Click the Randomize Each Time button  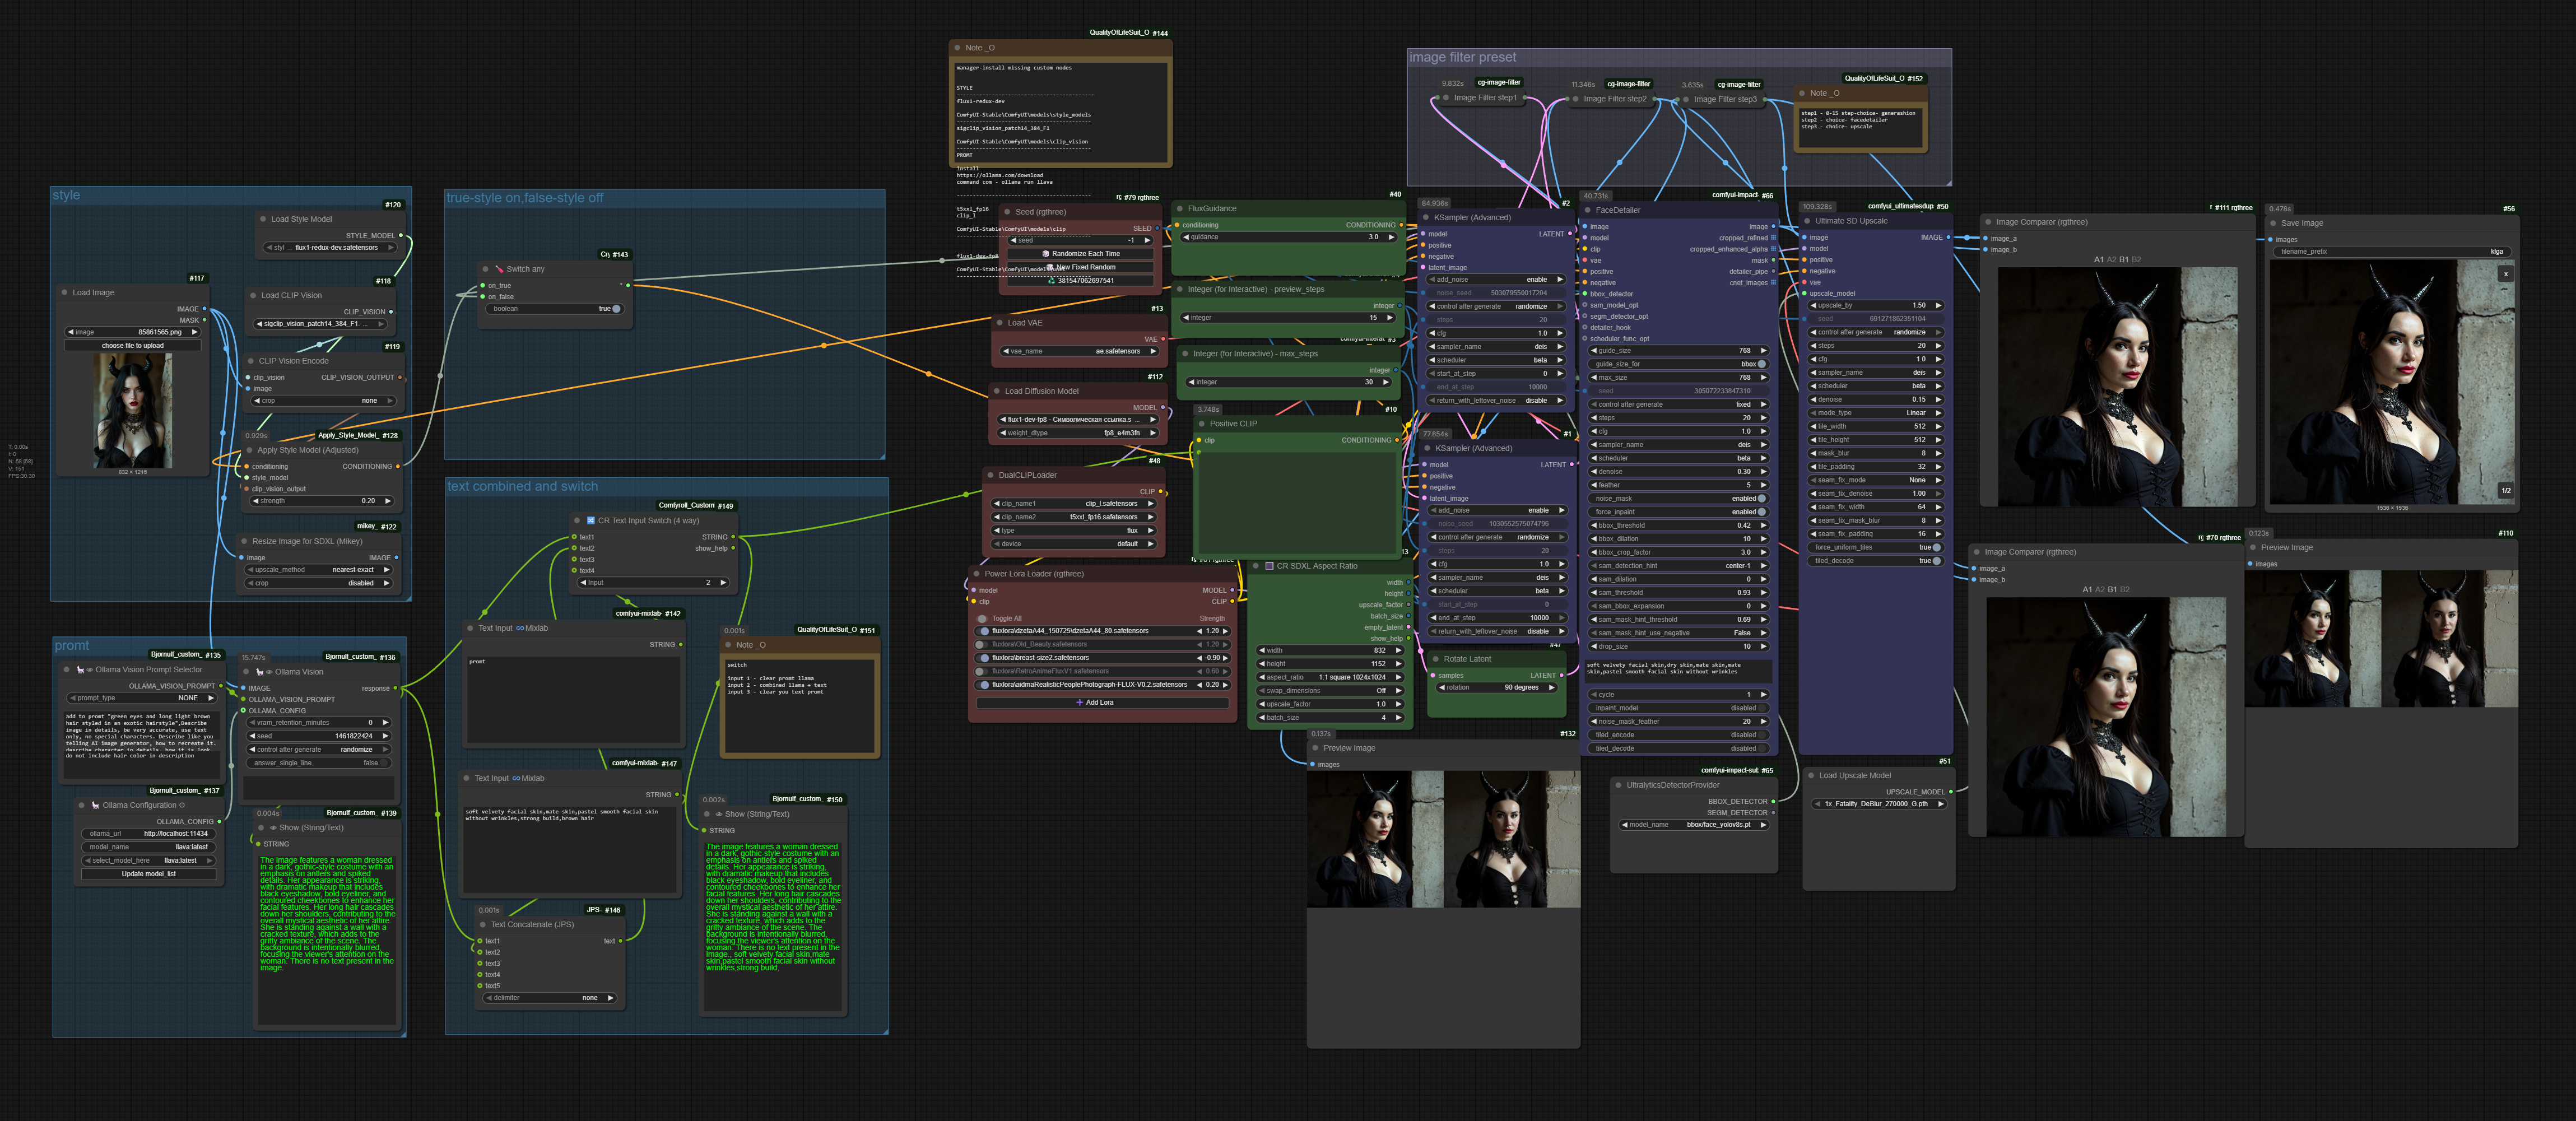pos(1080,254)
